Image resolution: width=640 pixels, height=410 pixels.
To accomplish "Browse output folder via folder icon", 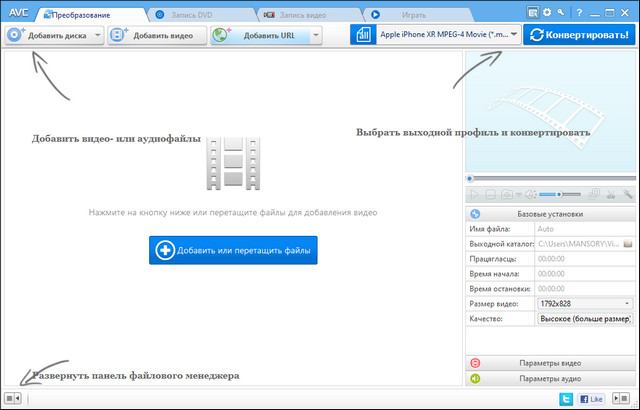I will [x=628, y=244].
